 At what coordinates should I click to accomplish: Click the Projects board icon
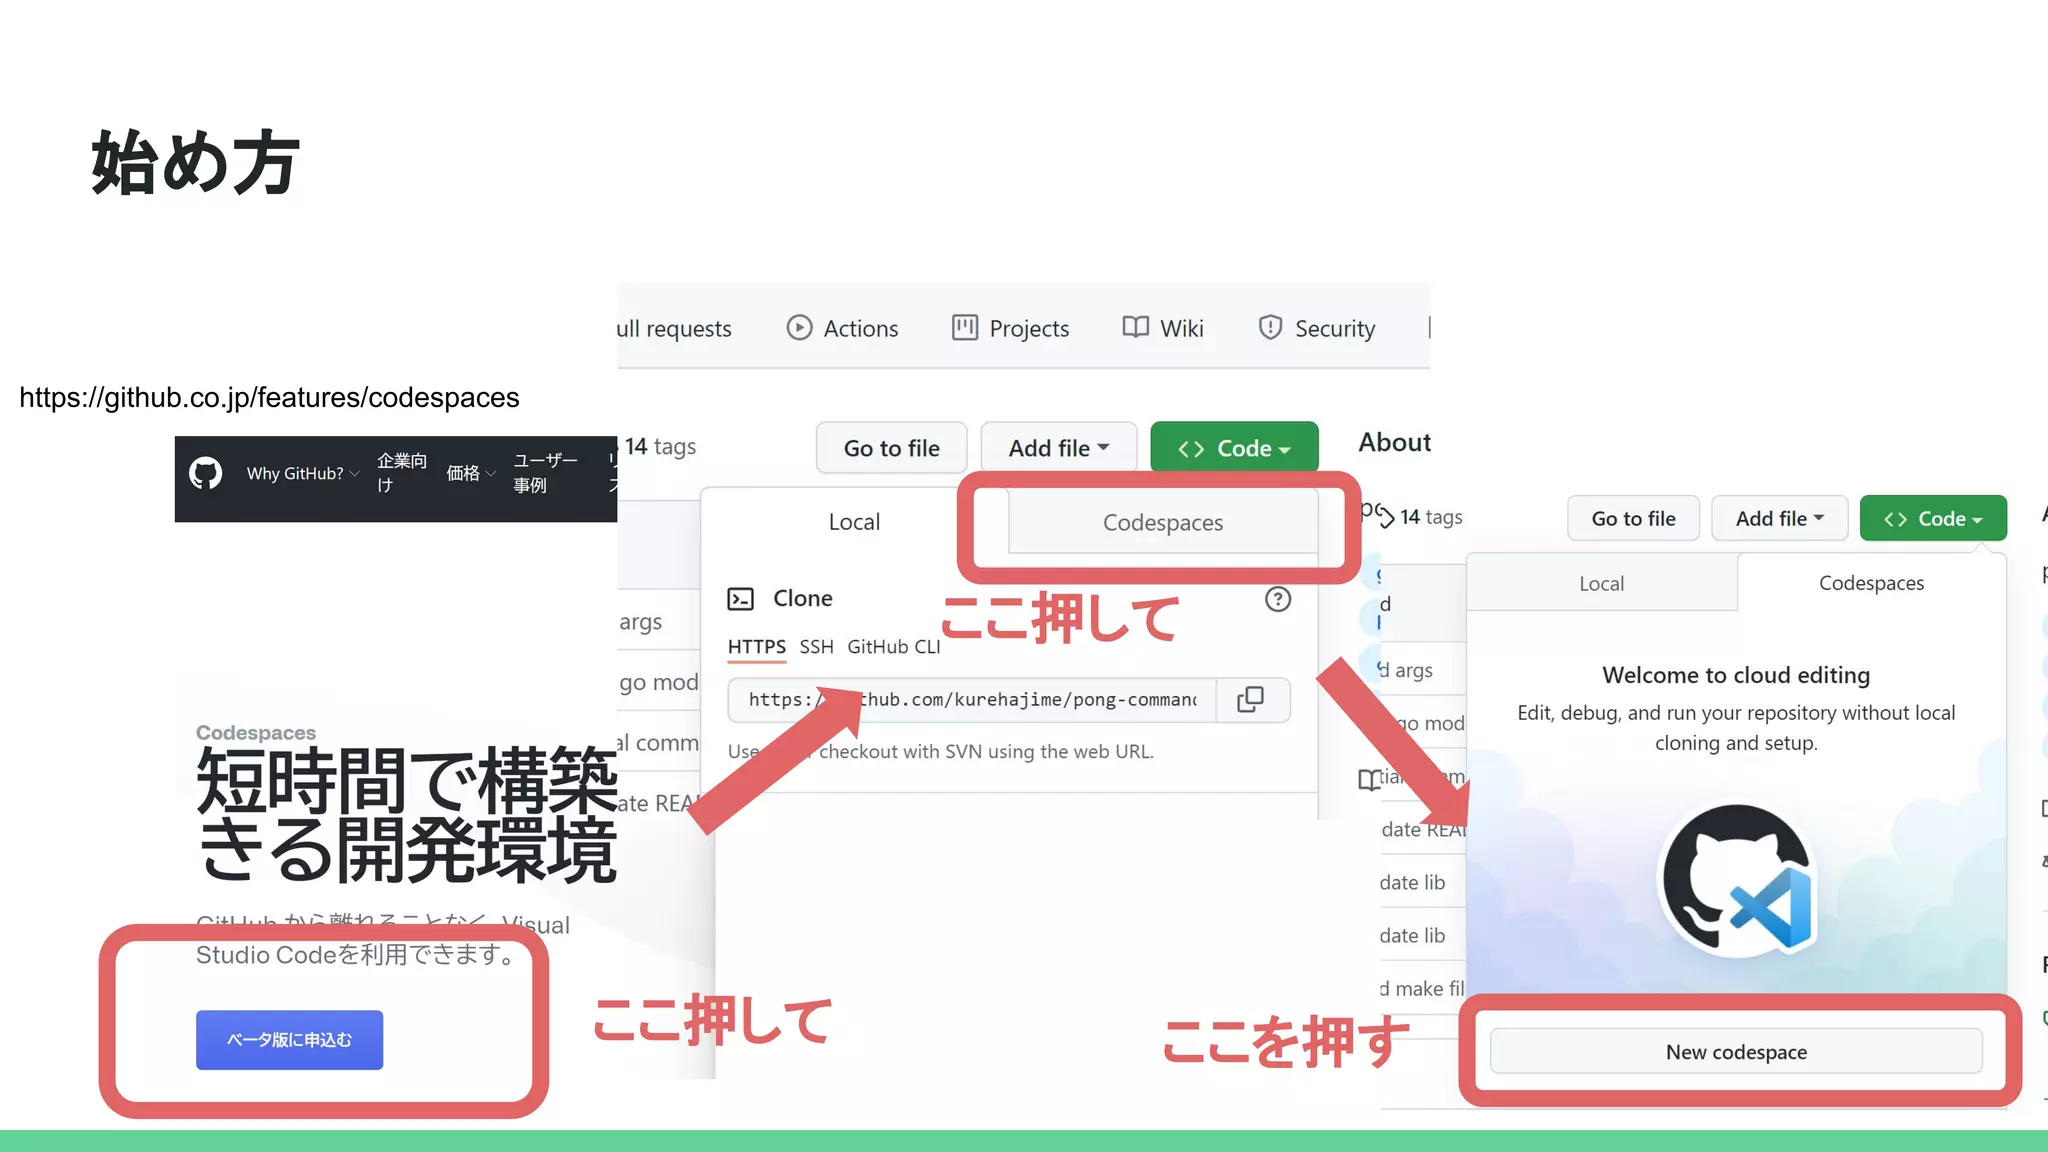[965, 327]
